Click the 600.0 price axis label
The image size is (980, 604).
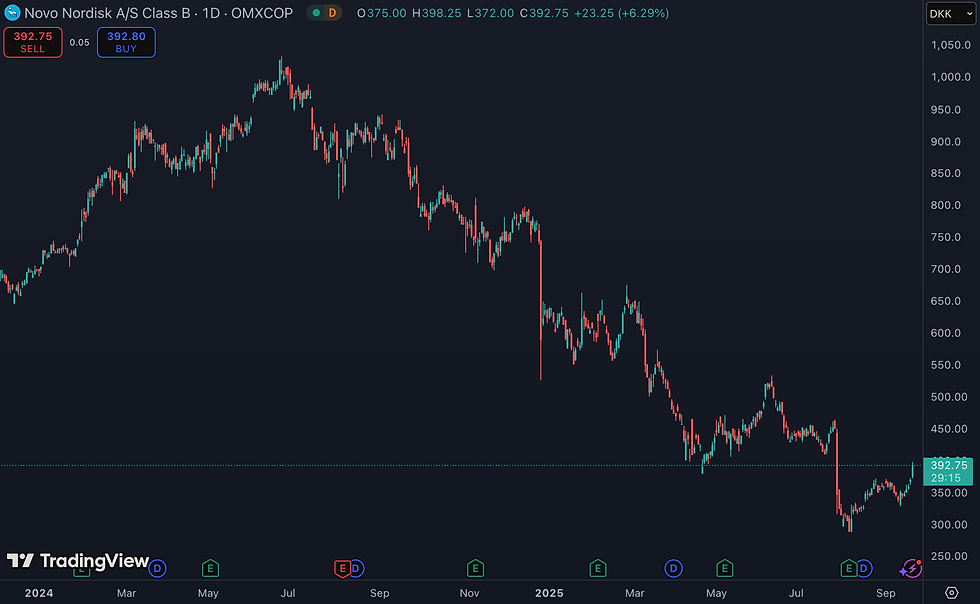pyautogui.click(x=946, y=333)
